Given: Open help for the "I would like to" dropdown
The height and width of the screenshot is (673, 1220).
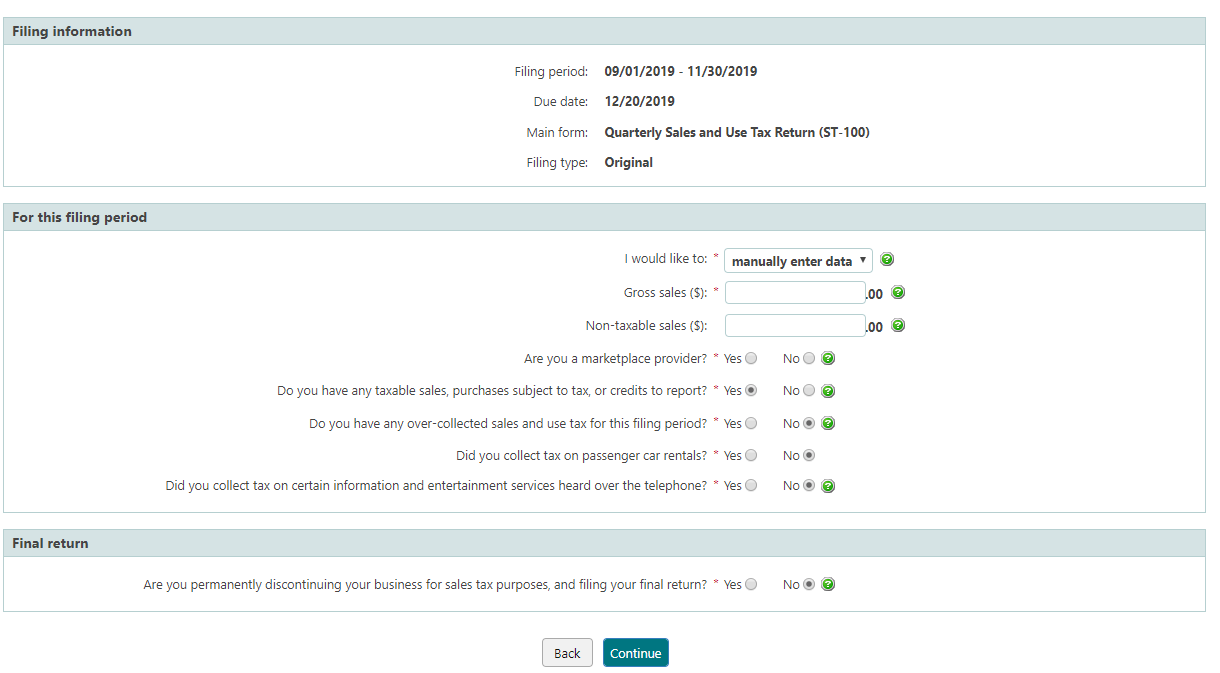Looking at the screenshot, I should (887, 260).
